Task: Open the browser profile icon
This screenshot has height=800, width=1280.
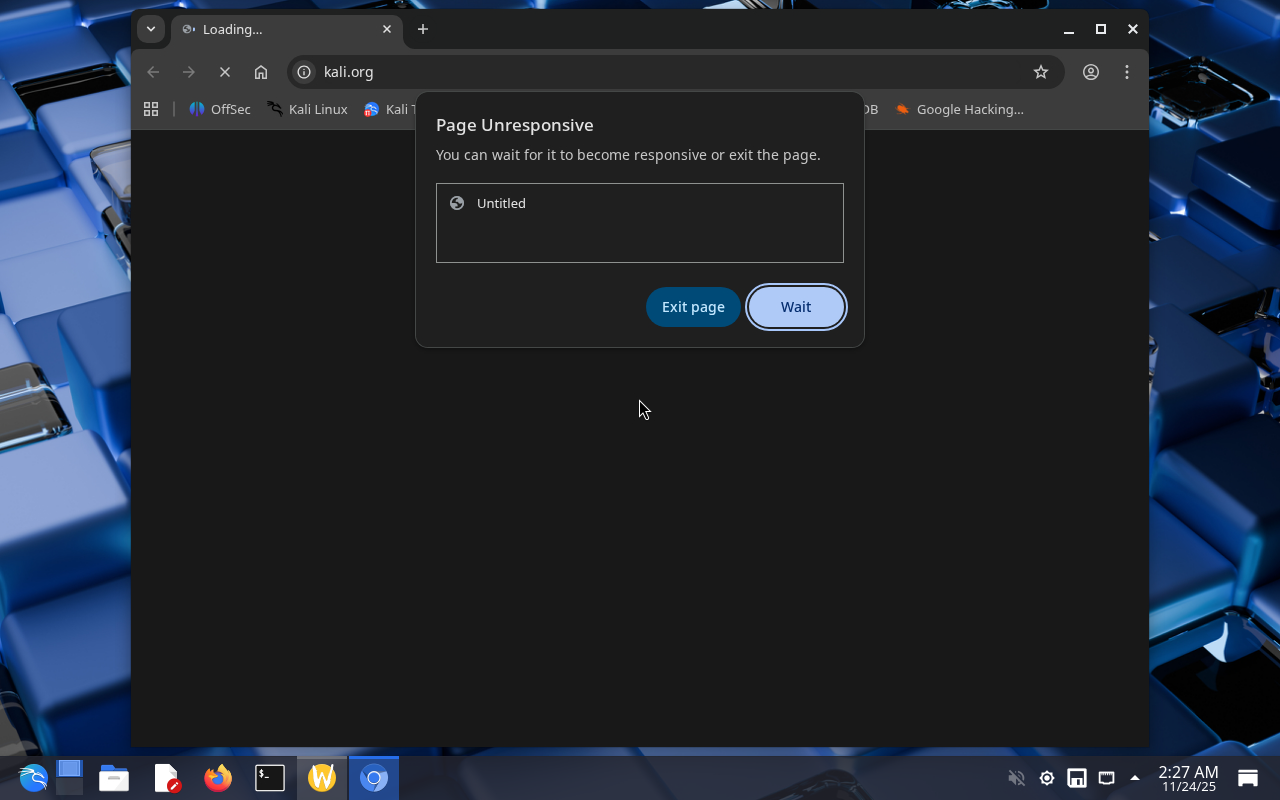Action: pyautogui.click(x=1091, y=72)
